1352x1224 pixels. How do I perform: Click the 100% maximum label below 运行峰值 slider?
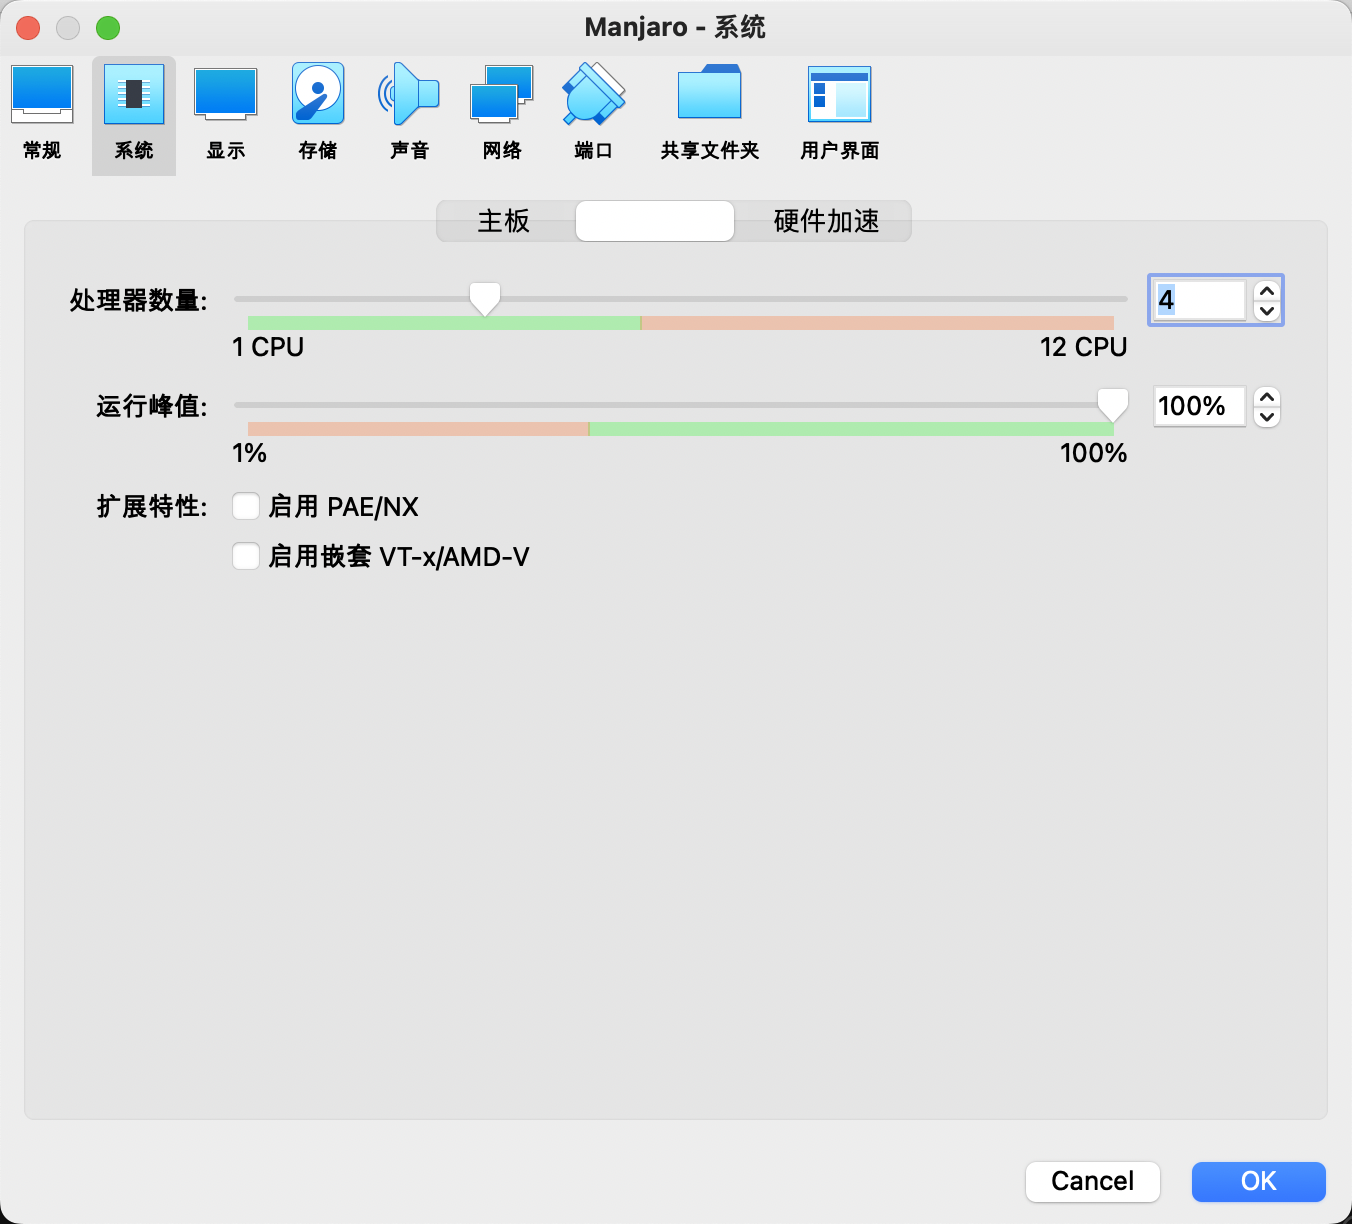coord(1094,453)
